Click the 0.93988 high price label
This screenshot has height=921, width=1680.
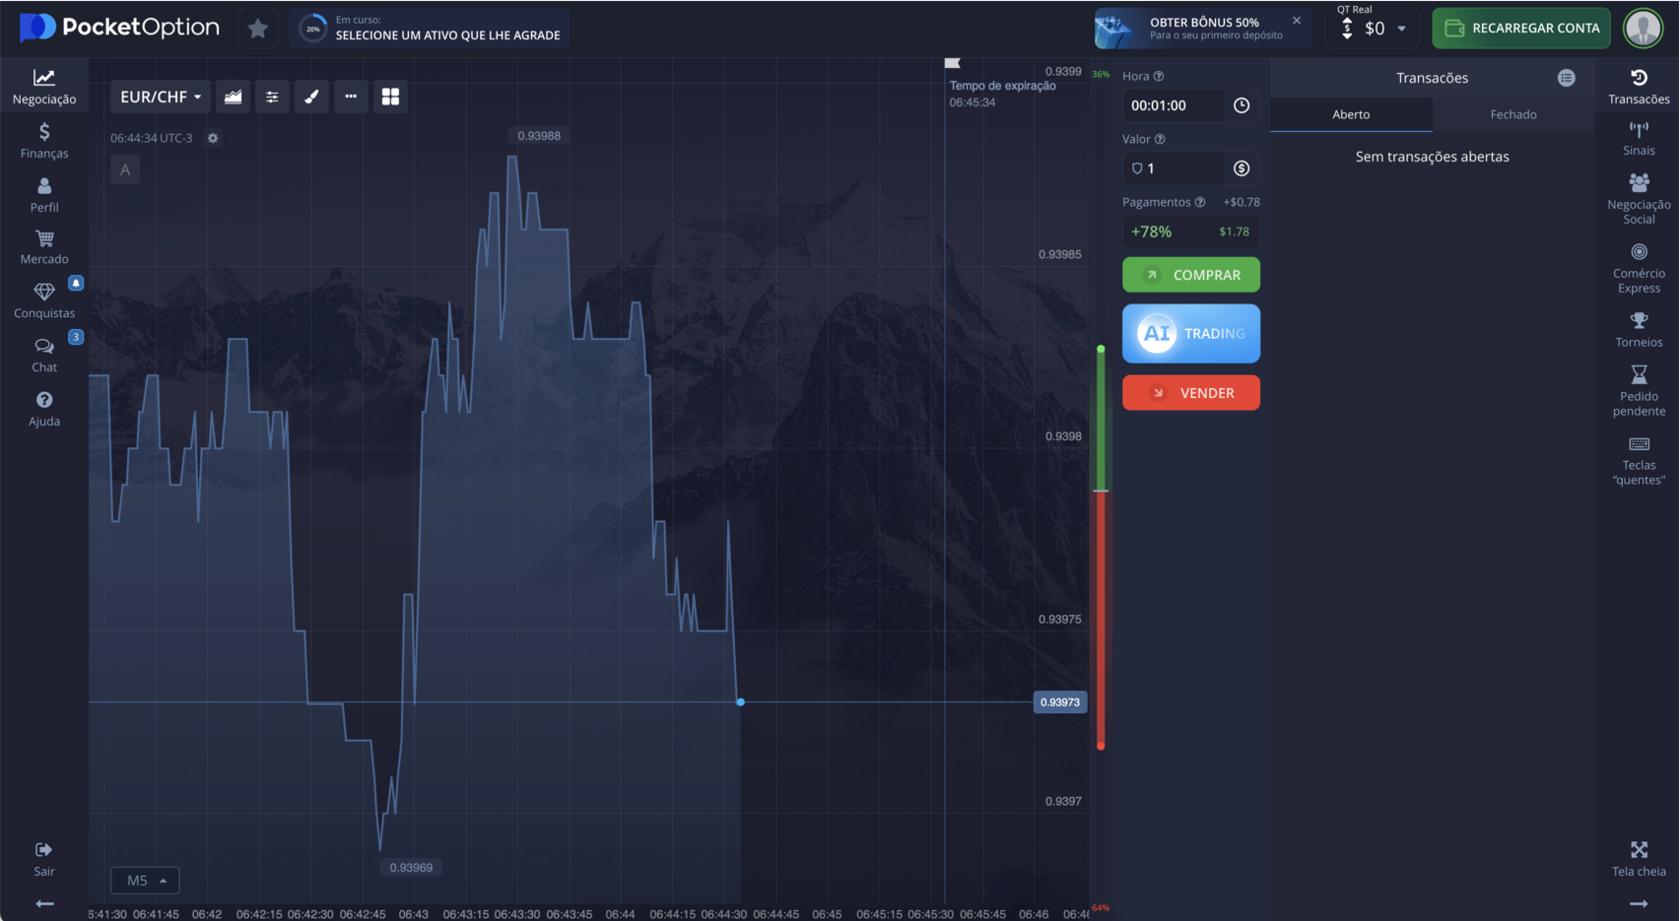pyautogui.click(x=539, y=136)
